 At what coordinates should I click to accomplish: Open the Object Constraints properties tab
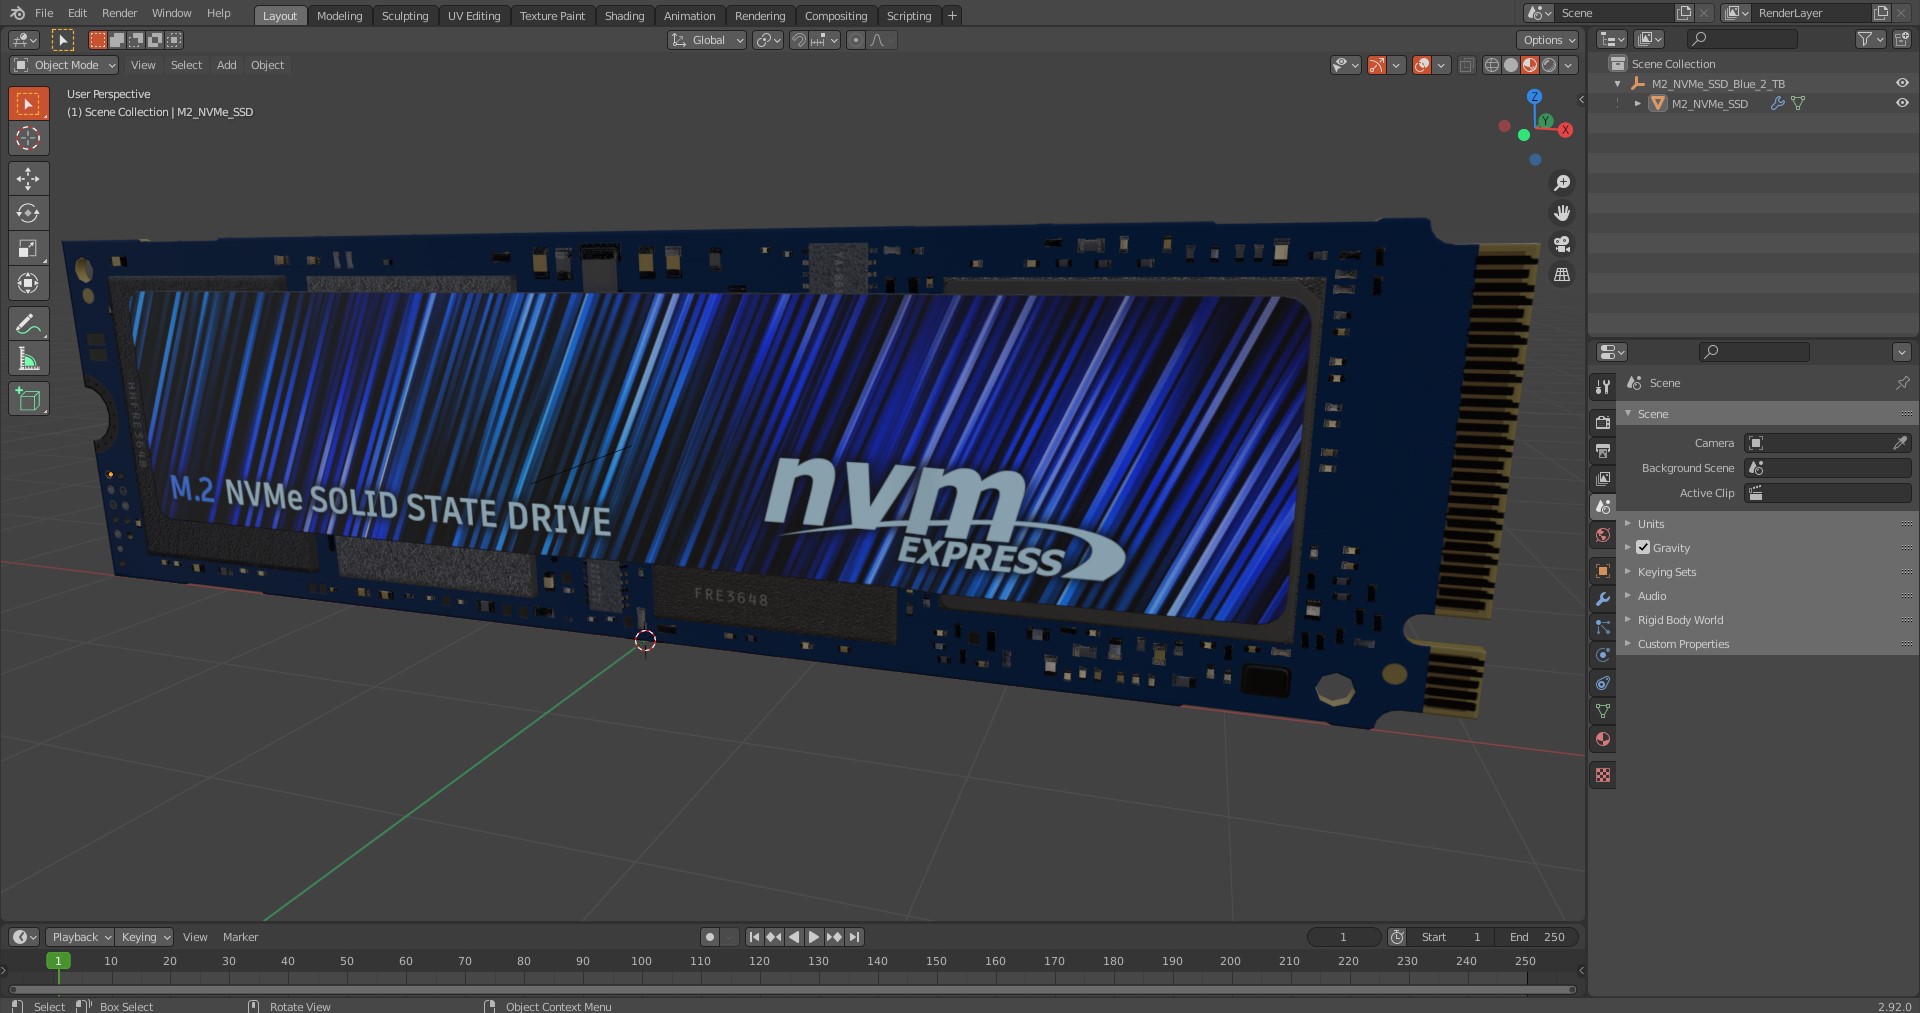coord(1603,683)
